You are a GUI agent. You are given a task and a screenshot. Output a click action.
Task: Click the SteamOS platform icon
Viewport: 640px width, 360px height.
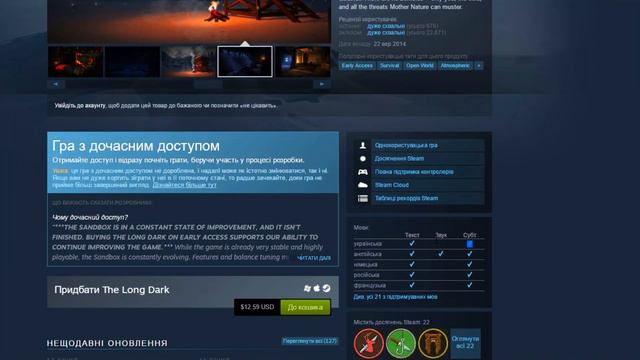(327, 288)
